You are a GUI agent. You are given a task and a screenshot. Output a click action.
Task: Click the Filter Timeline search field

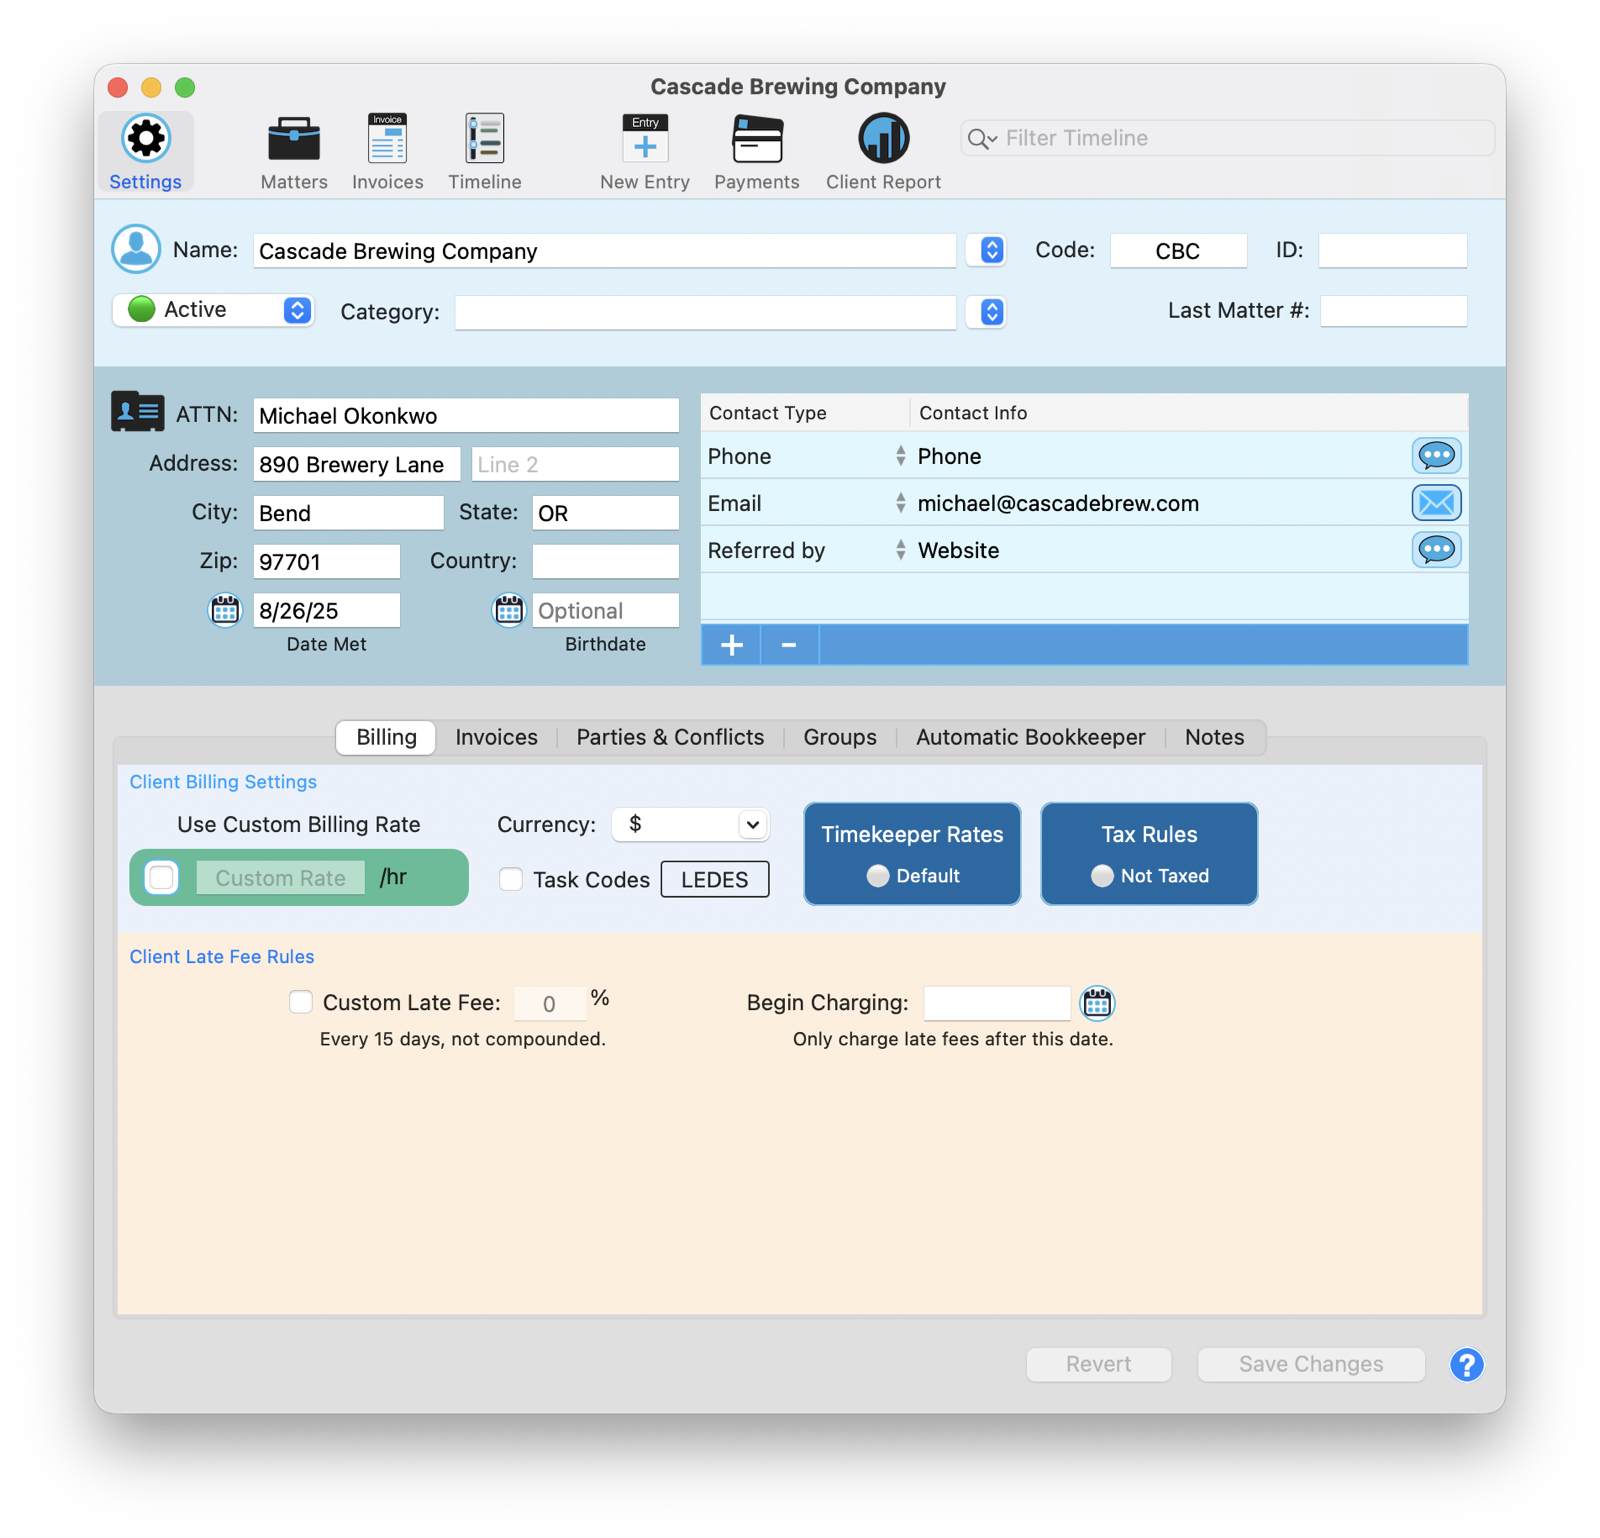1228,139
